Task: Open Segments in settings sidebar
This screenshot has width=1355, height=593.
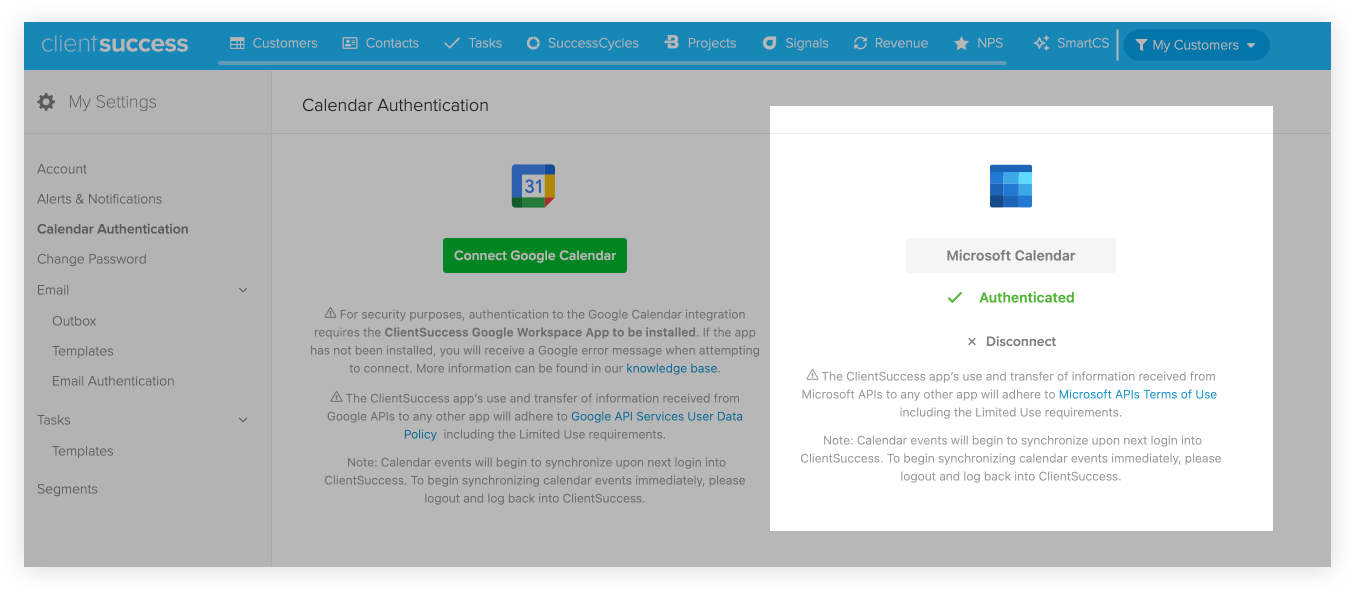Action: click(67, 489)
